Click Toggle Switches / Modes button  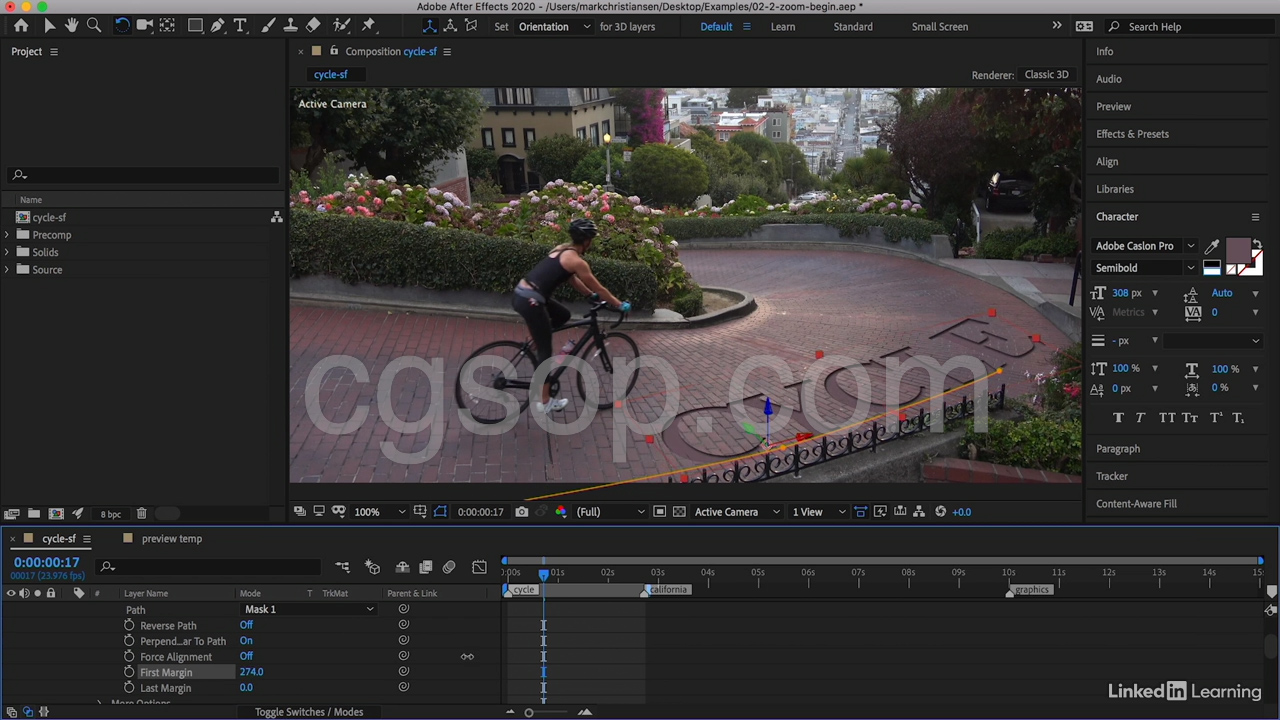[309, 712]
